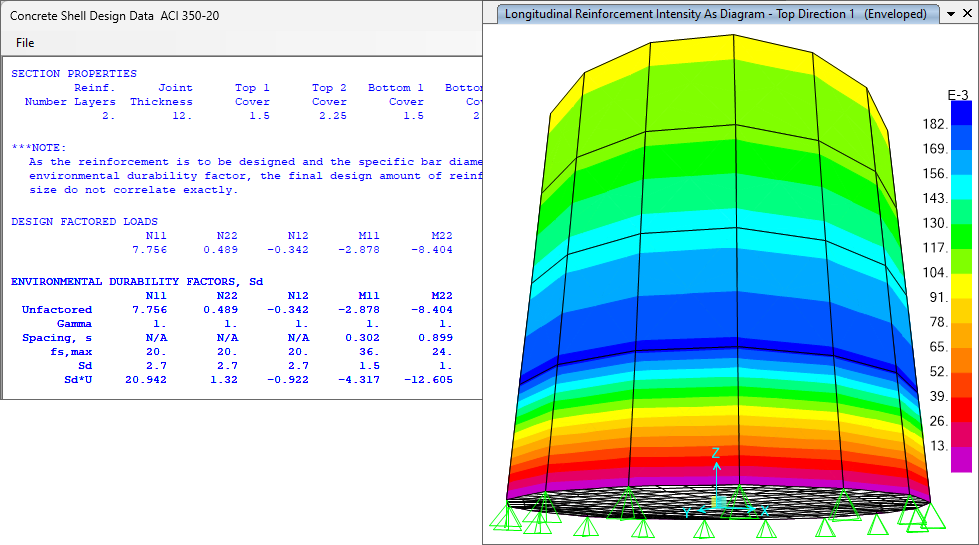
Task: Click the X axis label at the origin
Action: 765,511
